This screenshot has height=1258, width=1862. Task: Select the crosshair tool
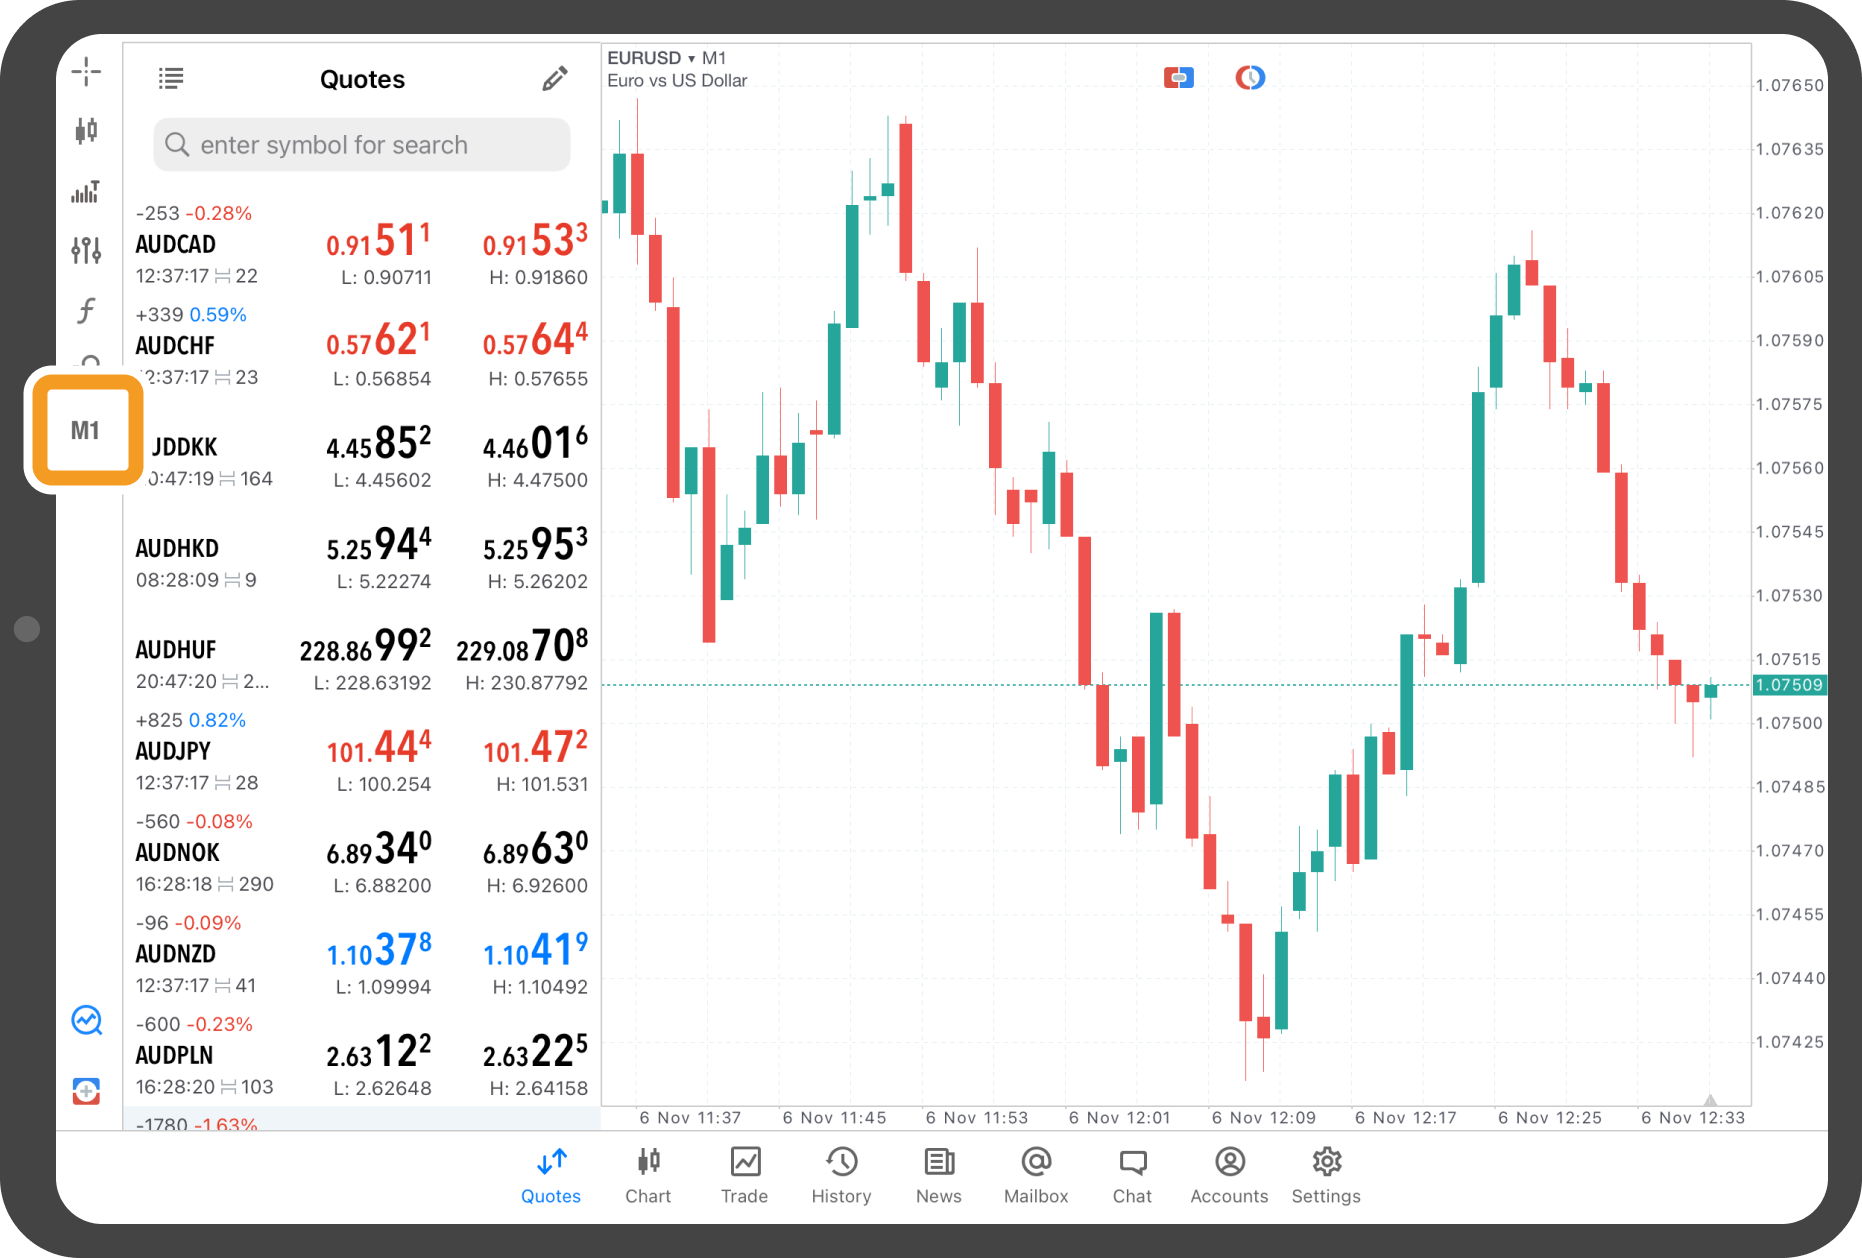pyautogui.click(x=86, y=72)
